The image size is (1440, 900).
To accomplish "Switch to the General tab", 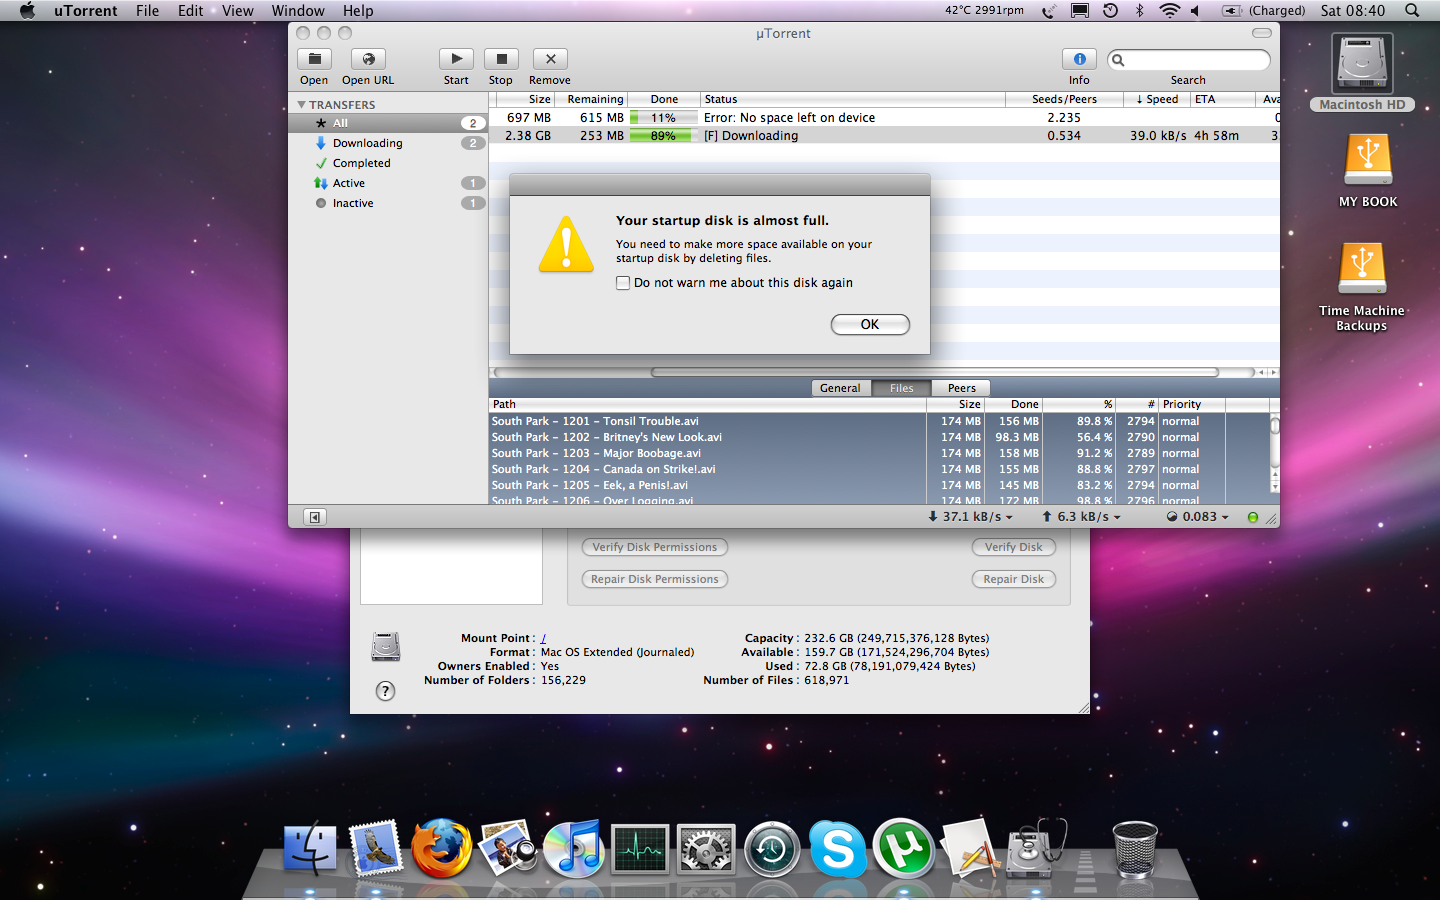I will (x=840, y=388).
